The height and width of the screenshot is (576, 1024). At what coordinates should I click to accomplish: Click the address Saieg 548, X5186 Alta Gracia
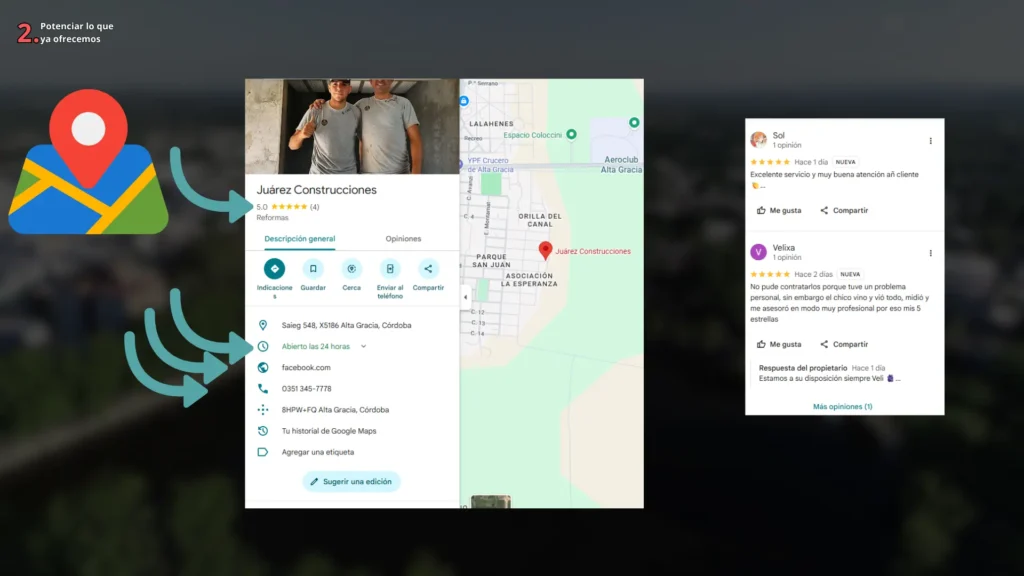pos(346,325)
